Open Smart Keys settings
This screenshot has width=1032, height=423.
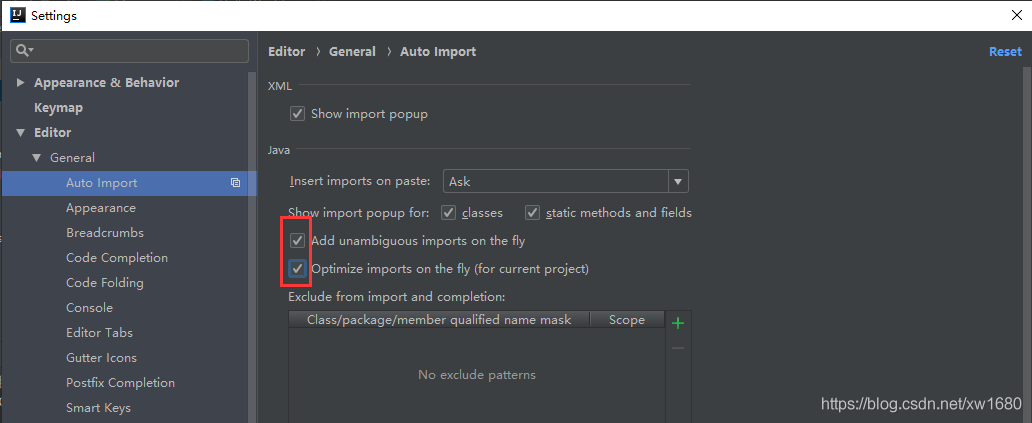(x=98, y=408)
